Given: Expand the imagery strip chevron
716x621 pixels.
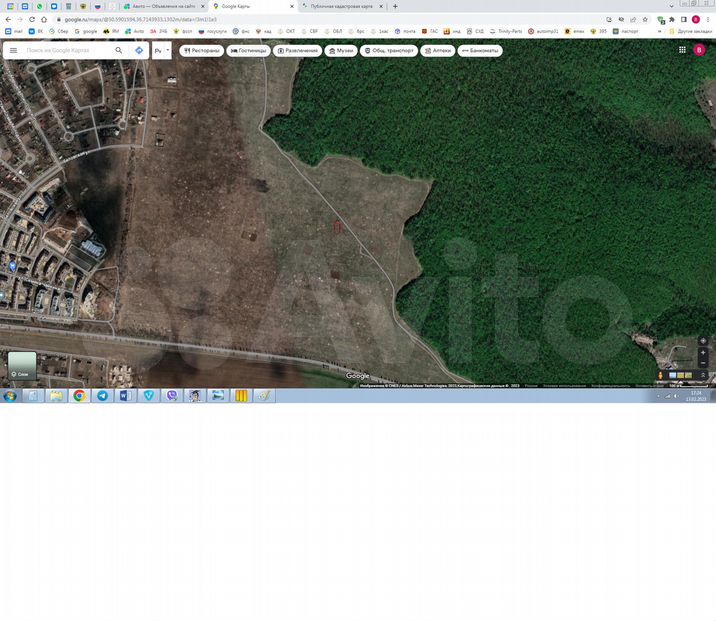Looking at the screenshot, I should [703, 376].
